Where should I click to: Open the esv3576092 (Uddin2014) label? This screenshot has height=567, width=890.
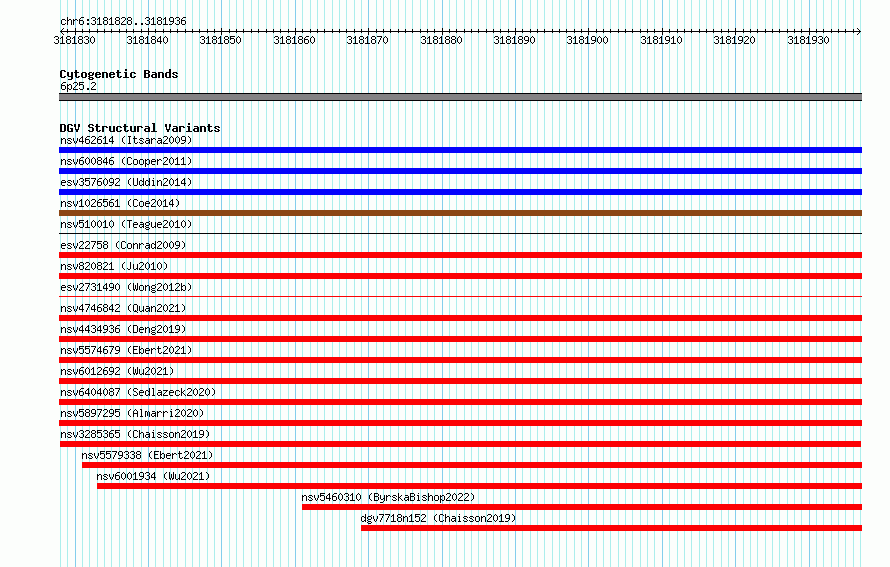(126, 182)
